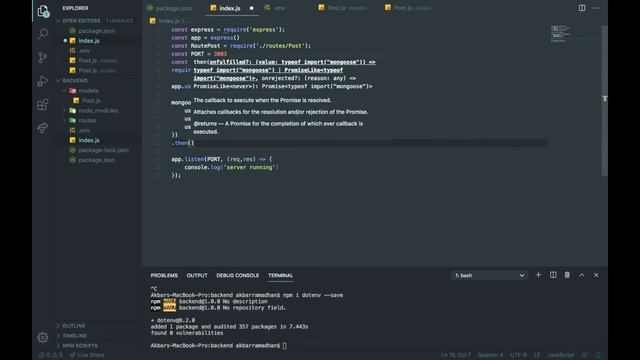
Task: Open the DEBUG CONSOLE panel tab
Action: coord(238,276)
